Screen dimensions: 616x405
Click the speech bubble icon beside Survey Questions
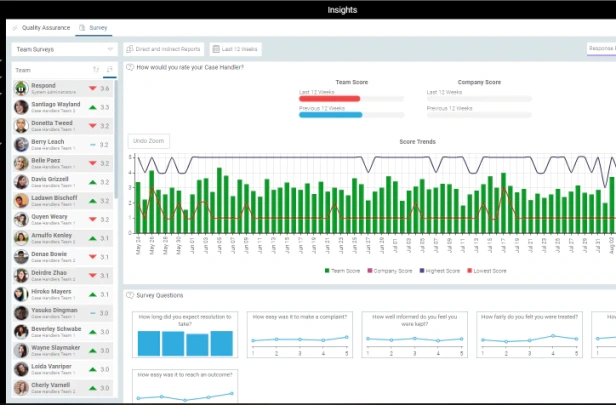(130, 295)
